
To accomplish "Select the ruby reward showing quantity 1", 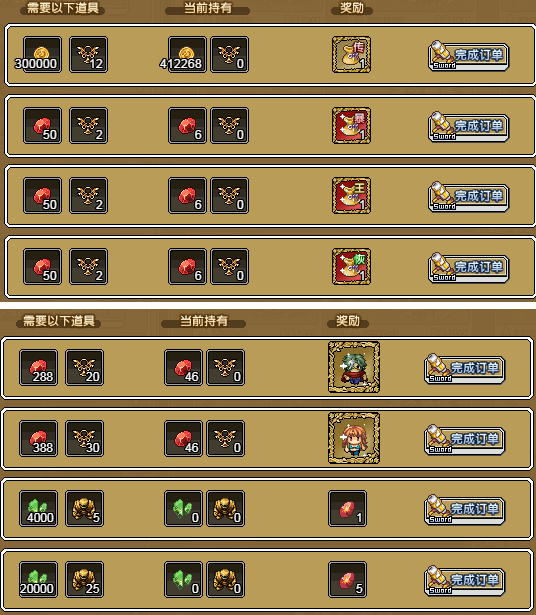I will point(347,508).
